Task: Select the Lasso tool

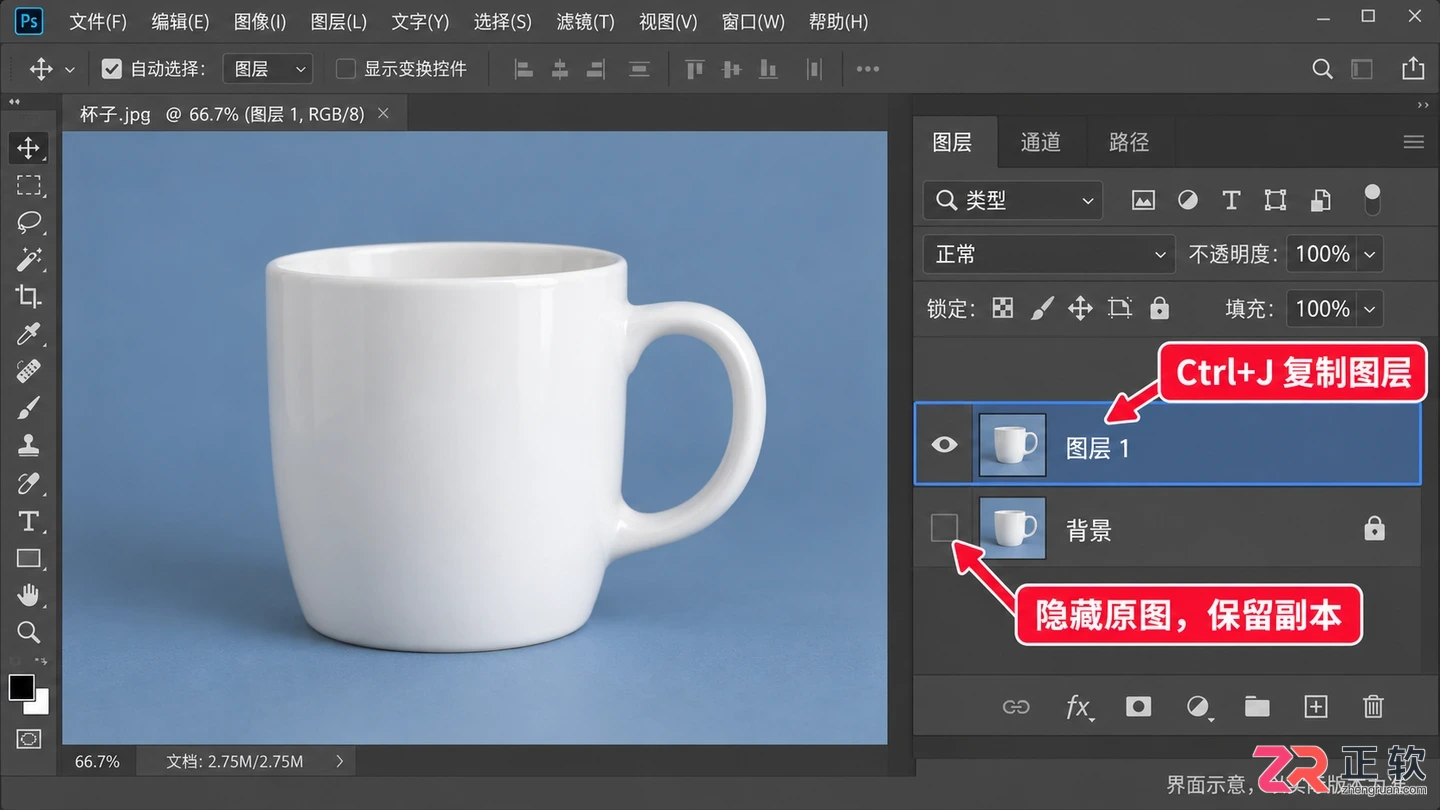Action: coord(28,222)
